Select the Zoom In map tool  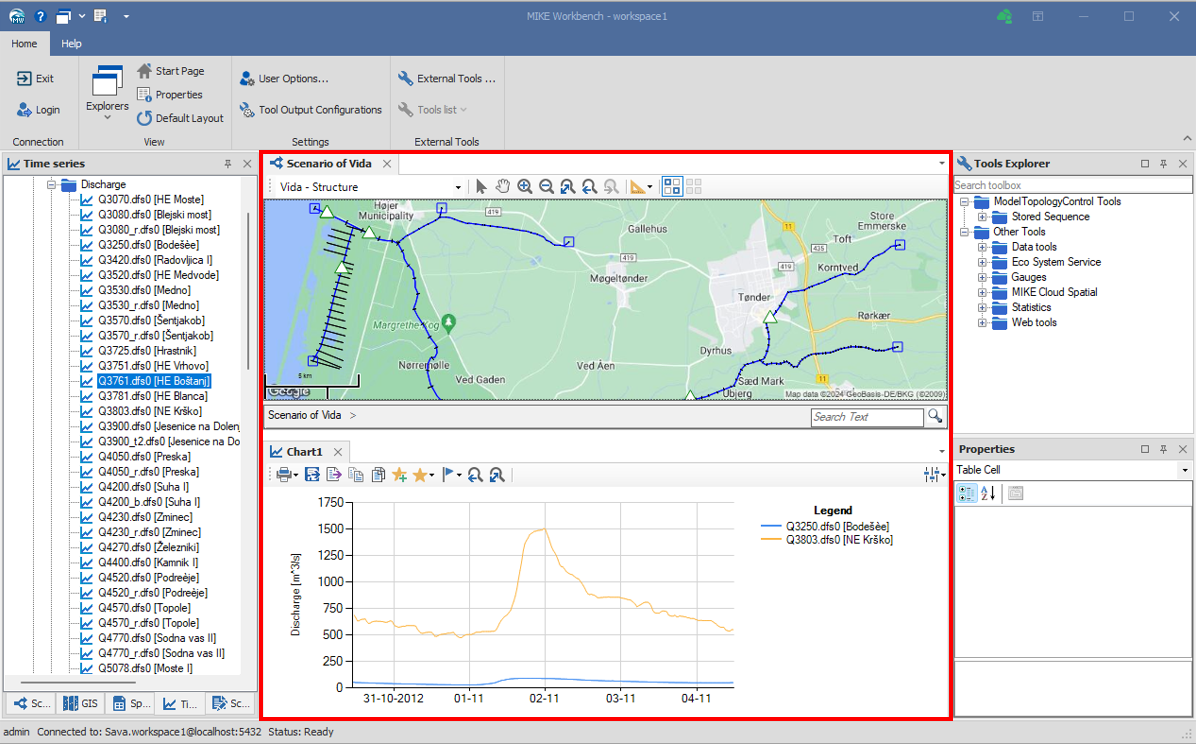[524, 187]
